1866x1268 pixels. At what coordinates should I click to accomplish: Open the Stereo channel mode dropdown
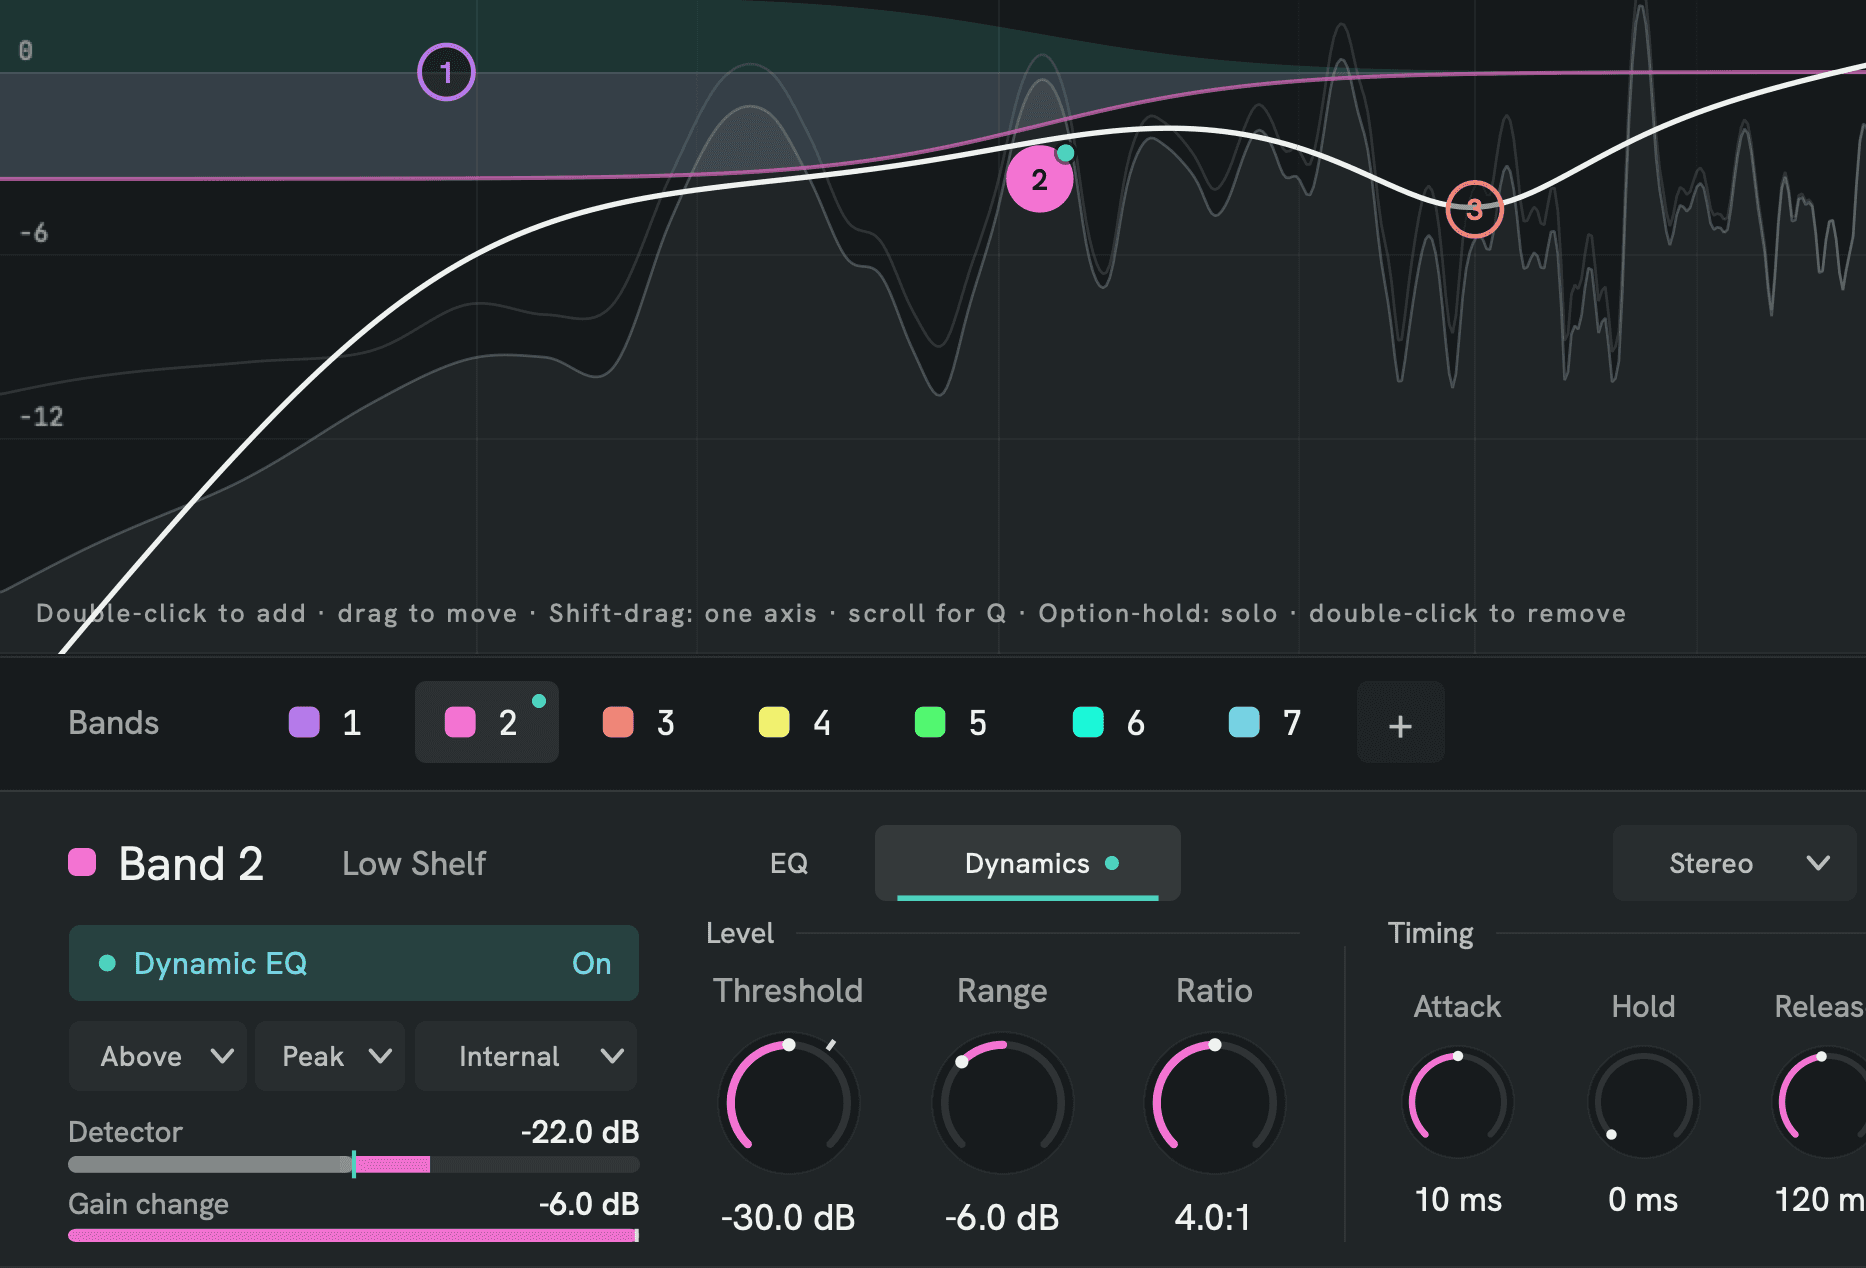(x=1735, y=863)
